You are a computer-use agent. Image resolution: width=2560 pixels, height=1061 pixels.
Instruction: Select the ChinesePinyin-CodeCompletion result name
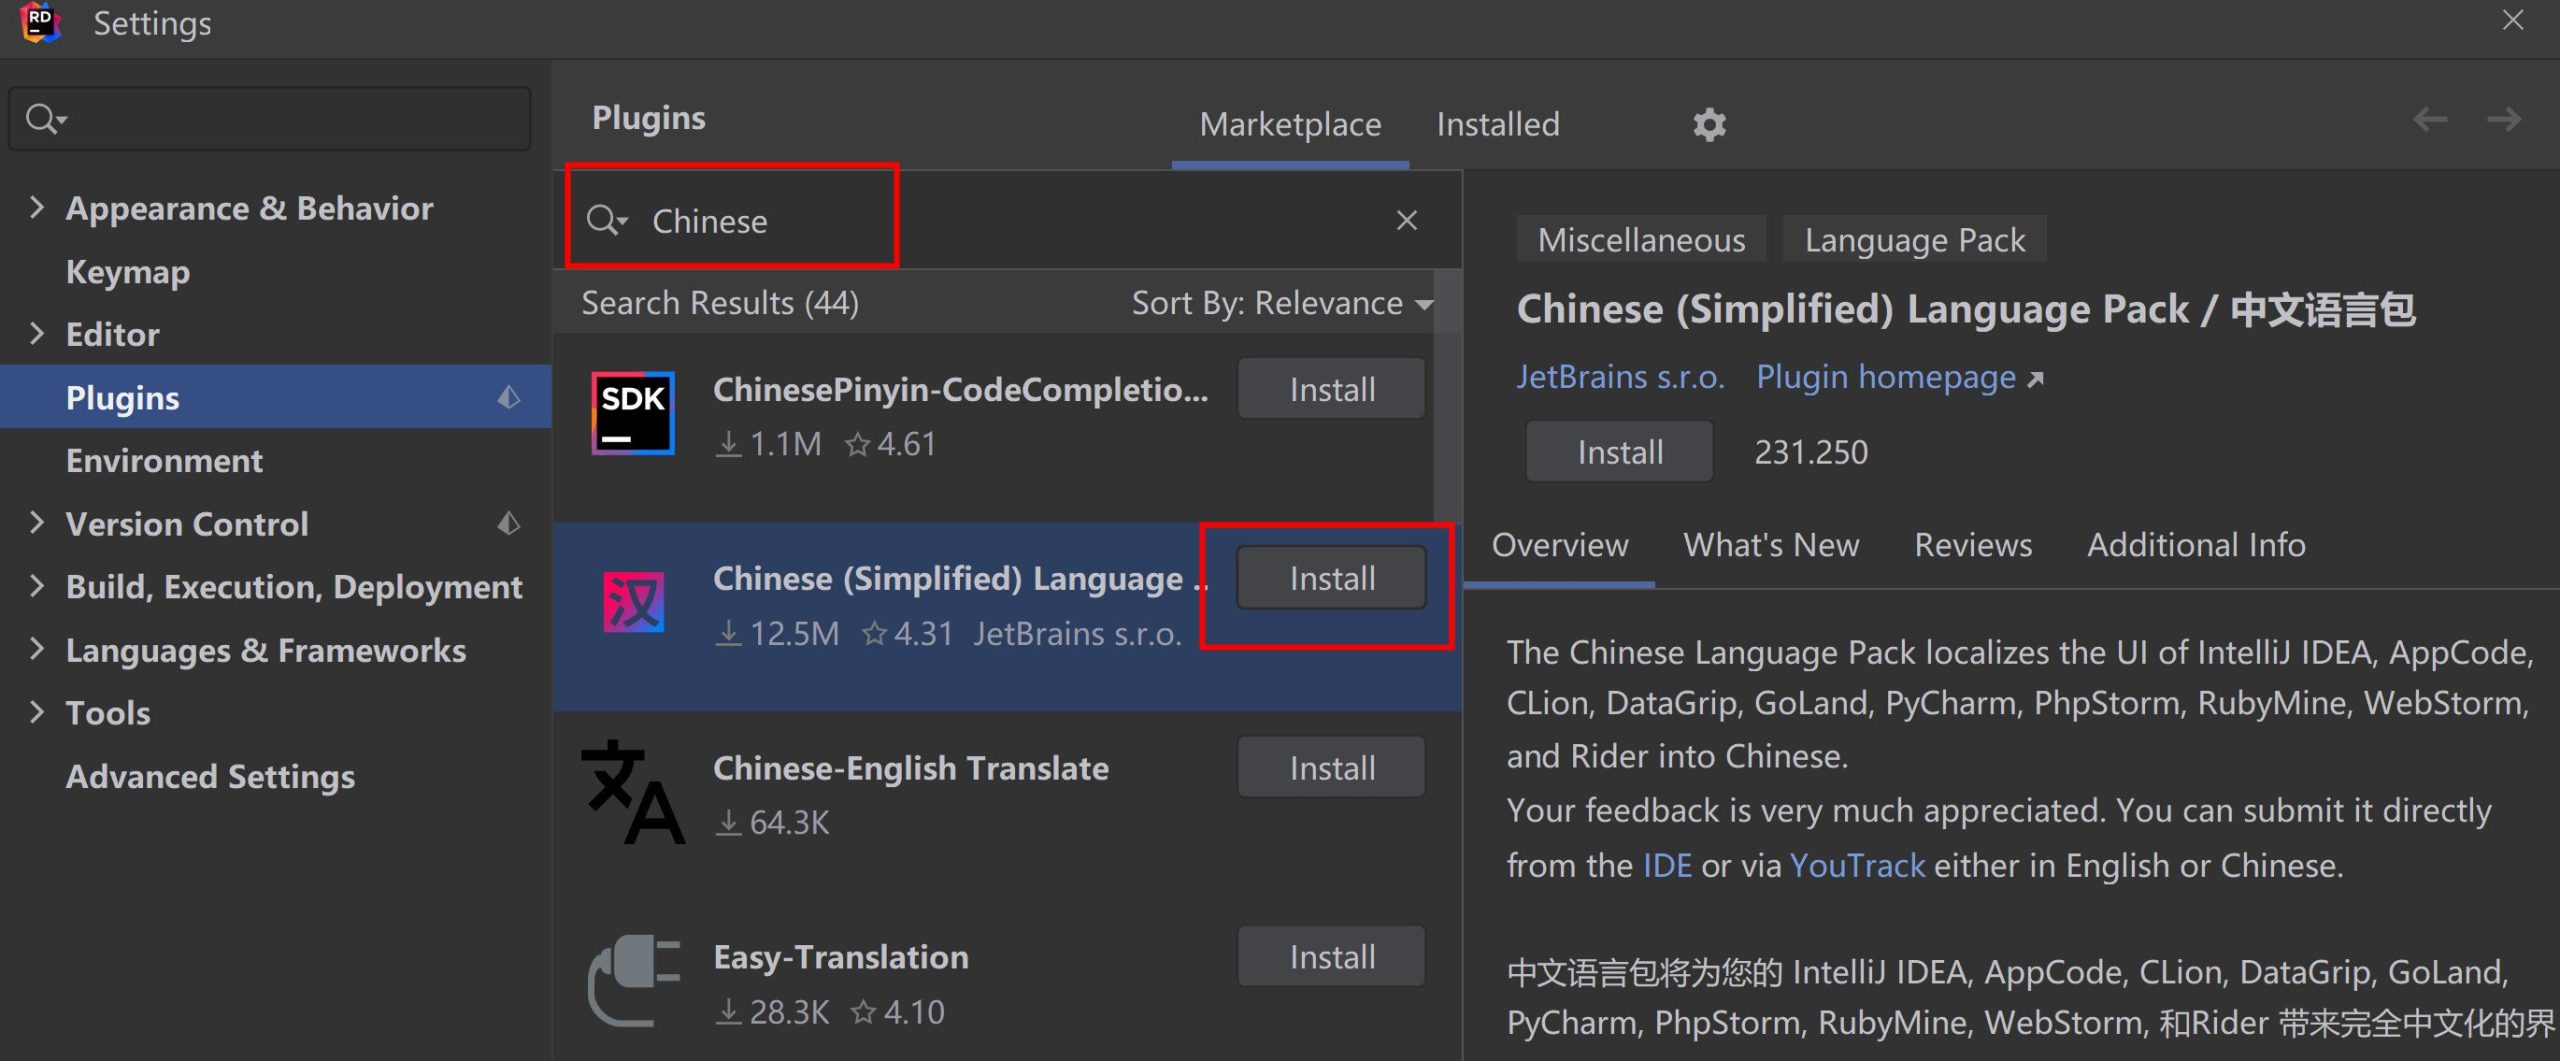[x=960, y=389]
